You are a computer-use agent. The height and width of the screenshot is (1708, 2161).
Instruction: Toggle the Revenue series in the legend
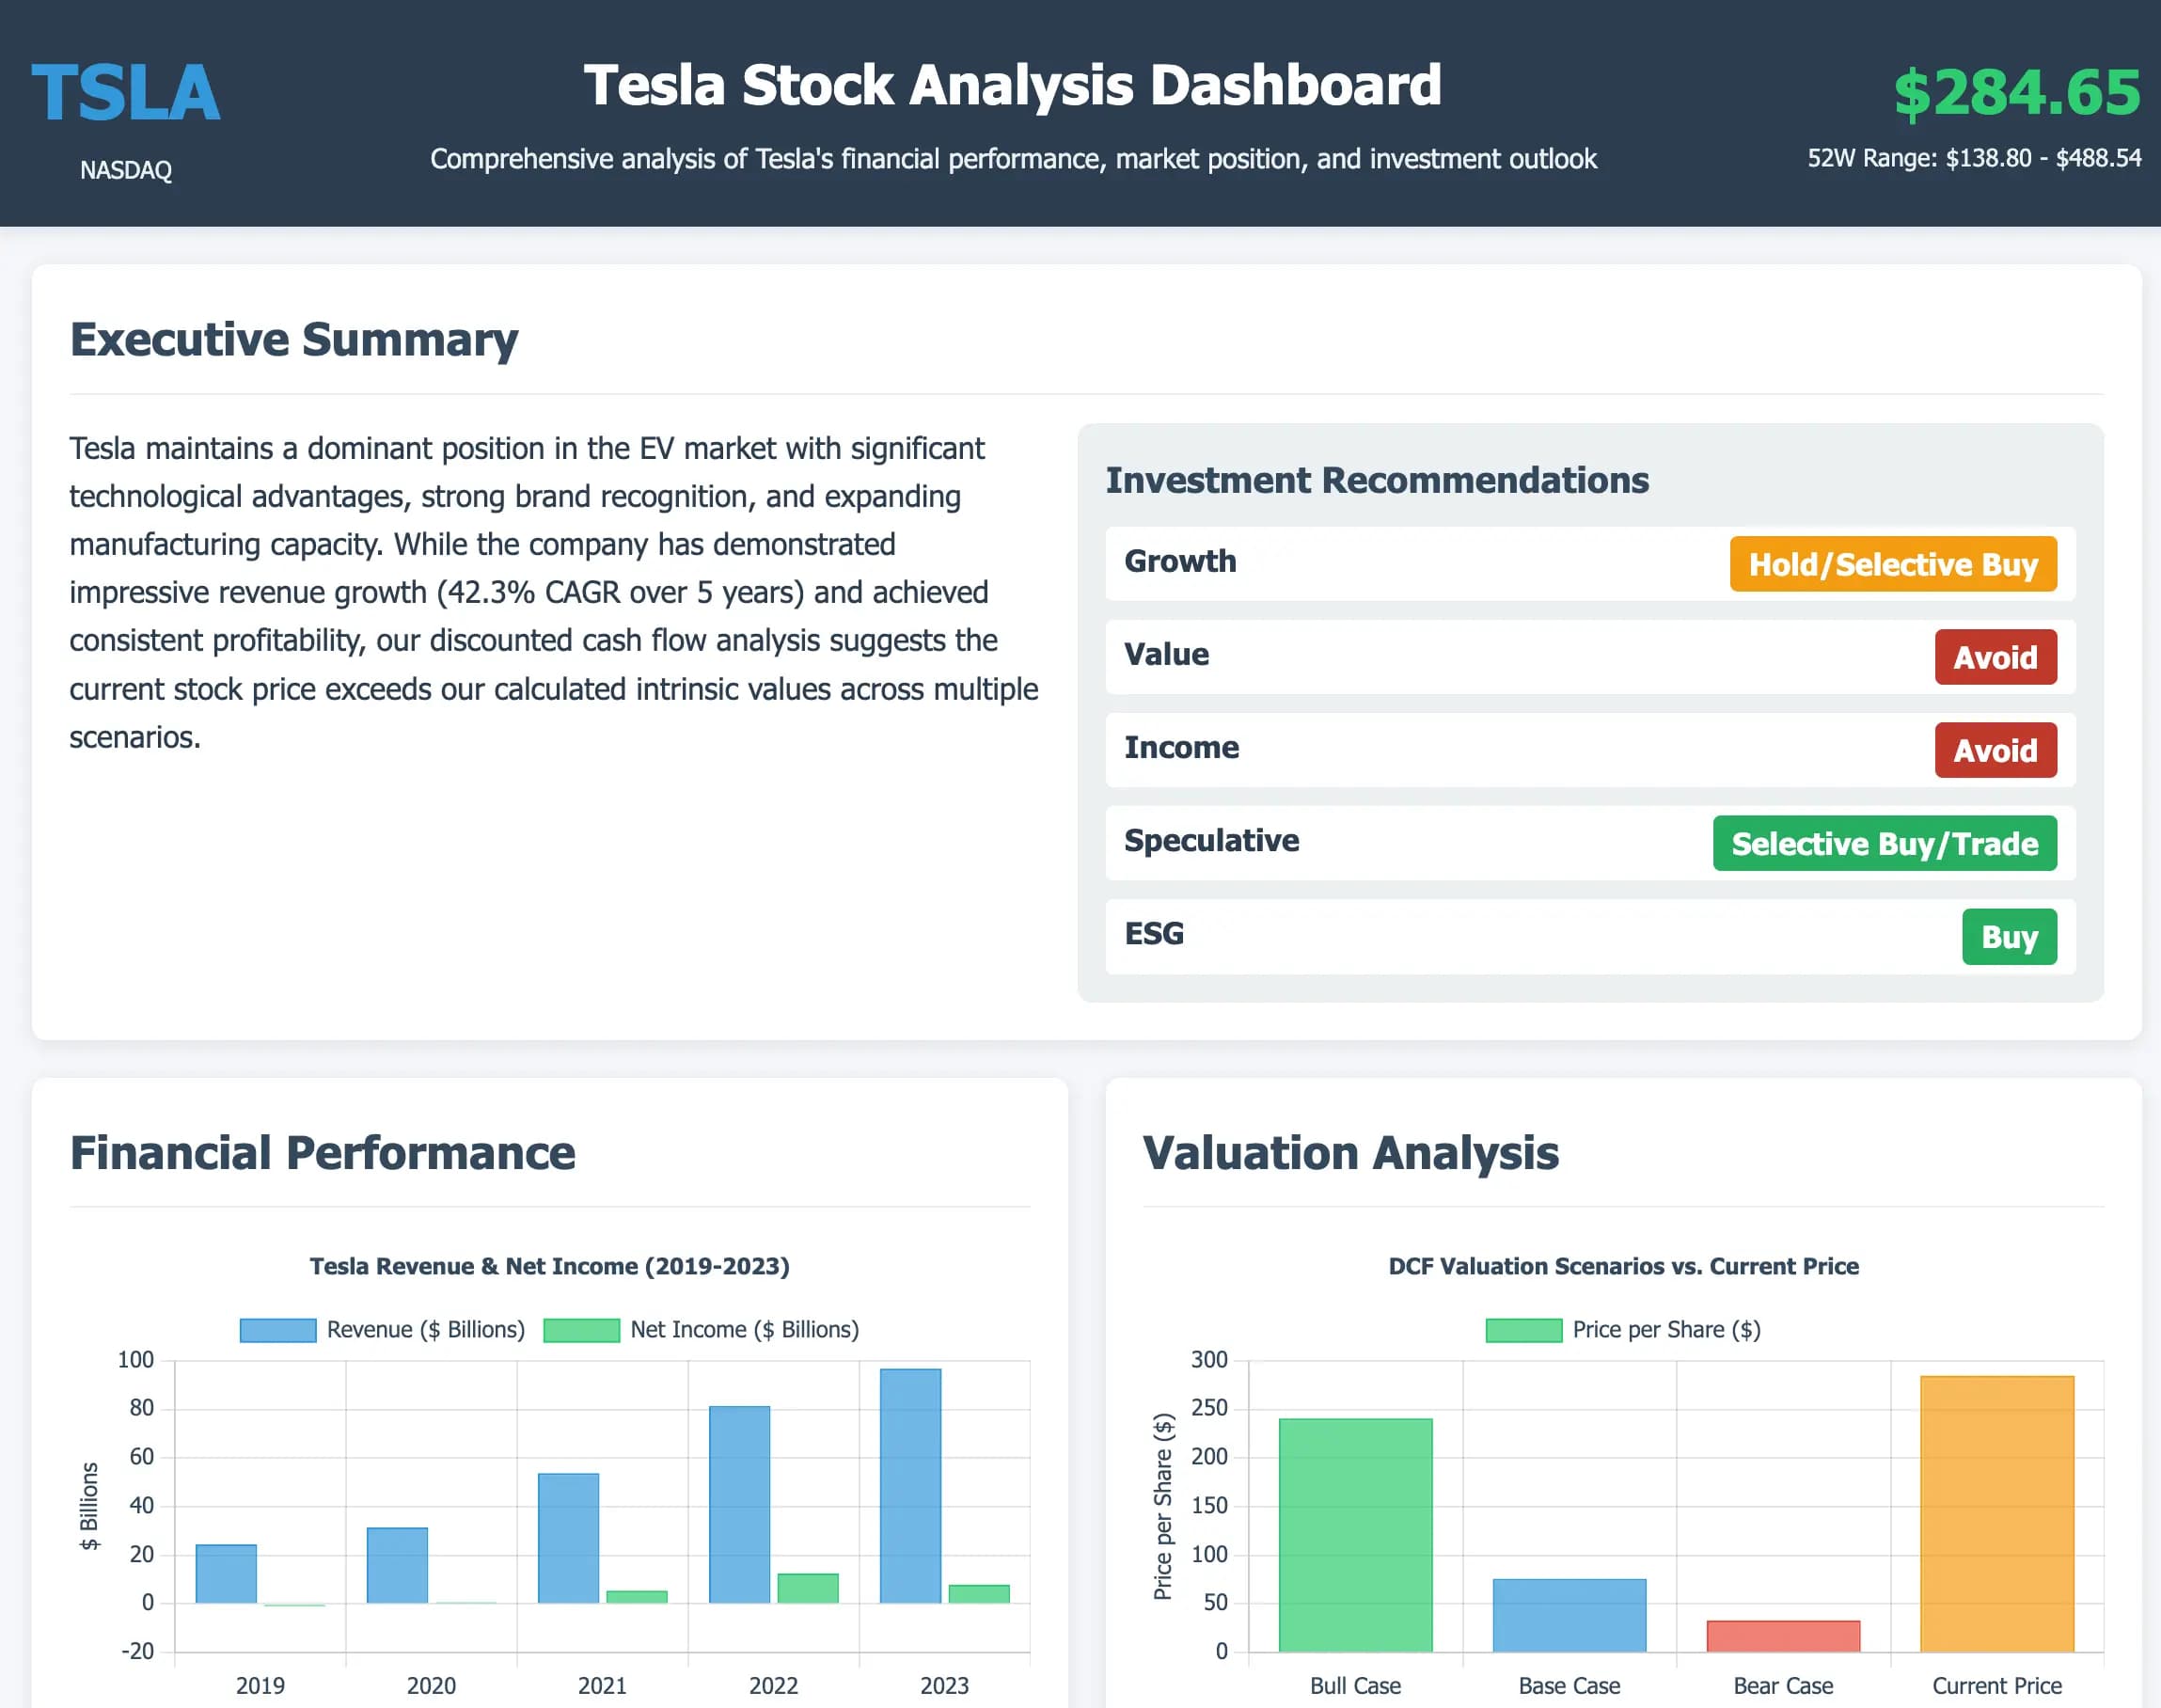380,1330
